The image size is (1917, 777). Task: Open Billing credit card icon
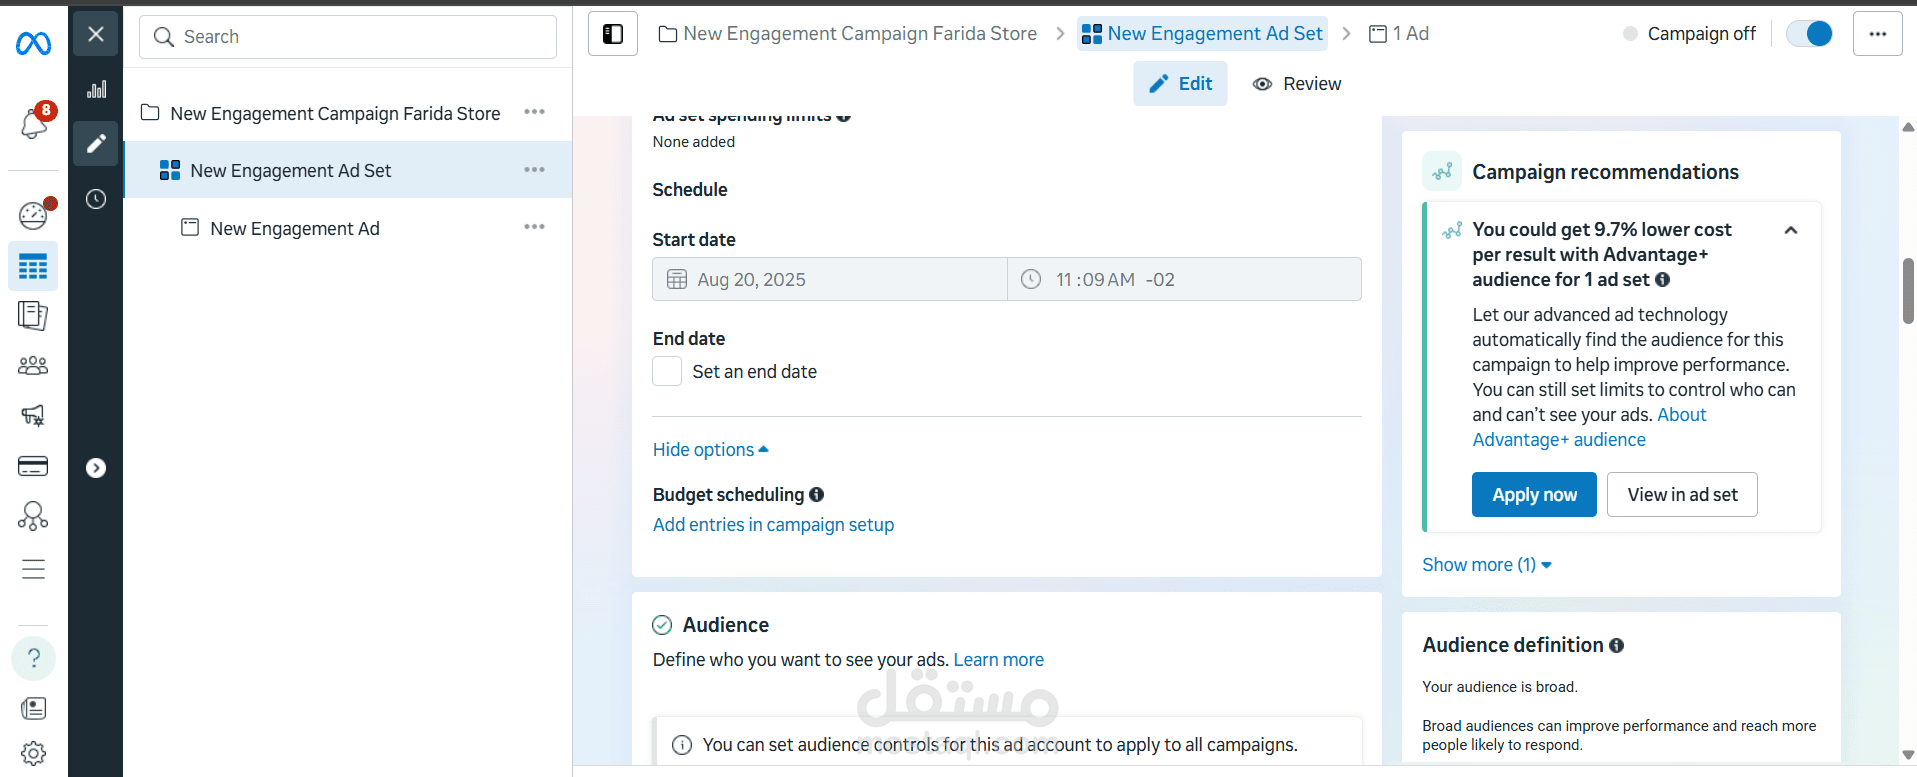click(33, 466)
